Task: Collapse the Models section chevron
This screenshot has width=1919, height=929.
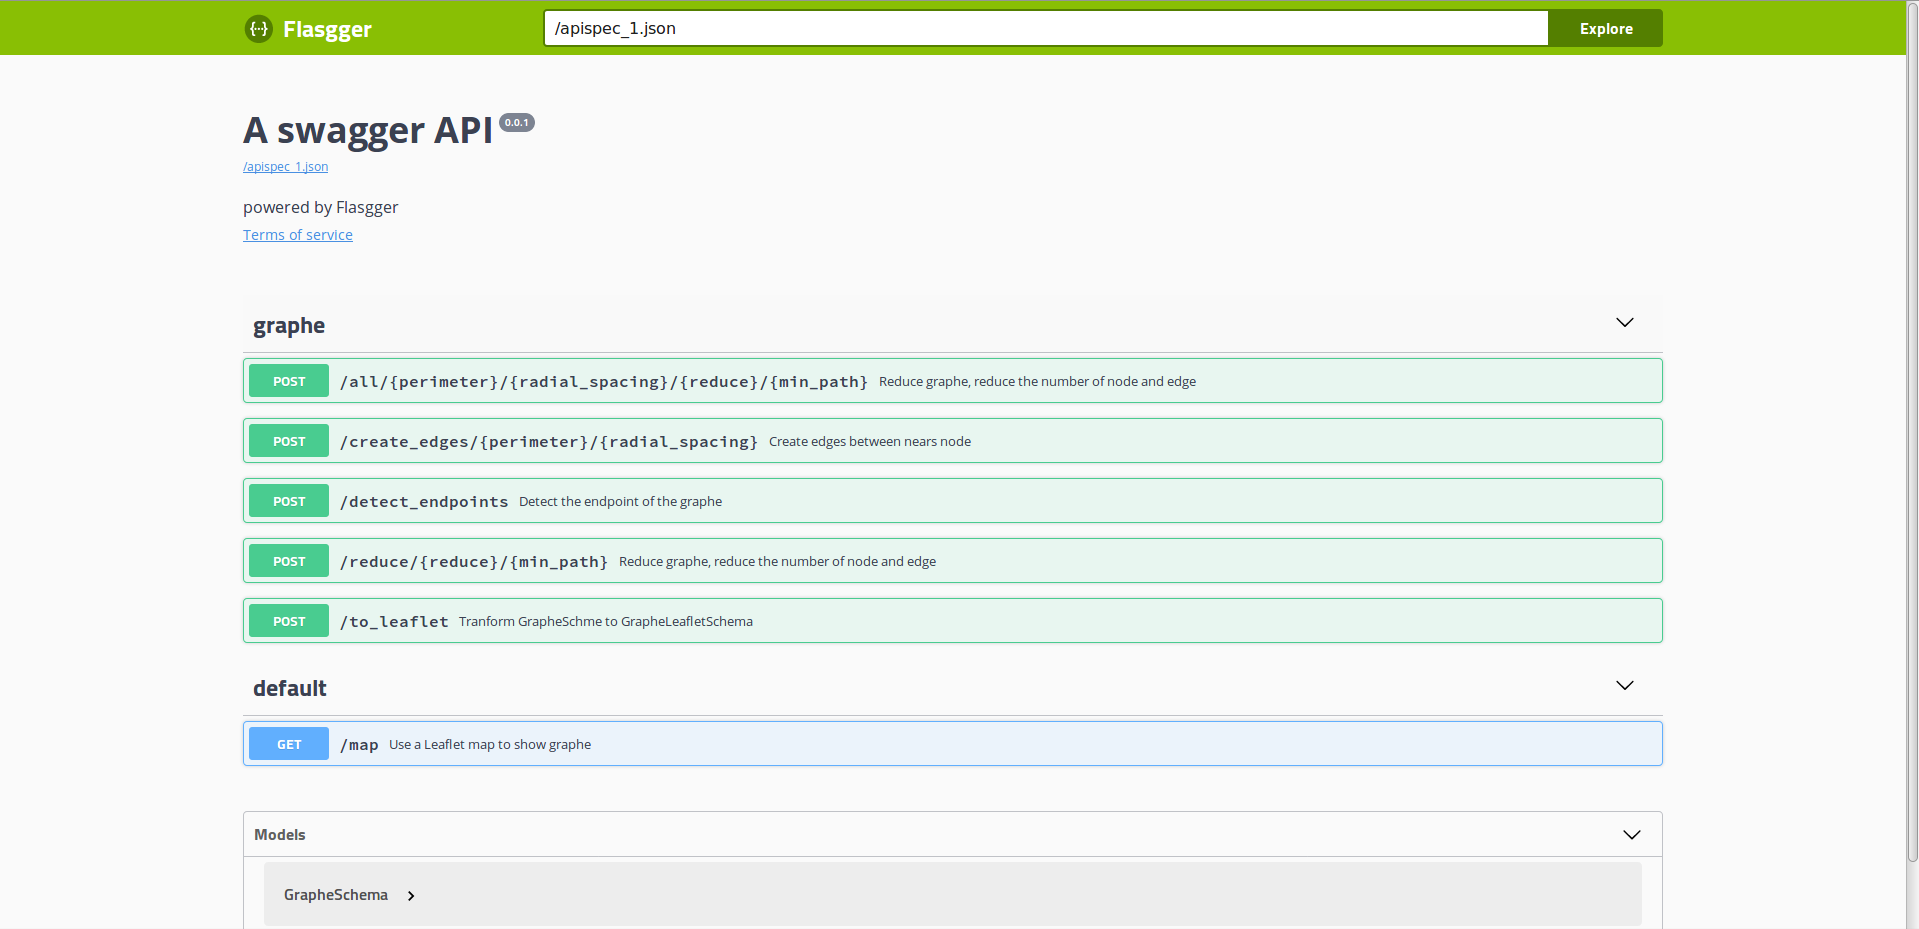Action: point(1632,835)
